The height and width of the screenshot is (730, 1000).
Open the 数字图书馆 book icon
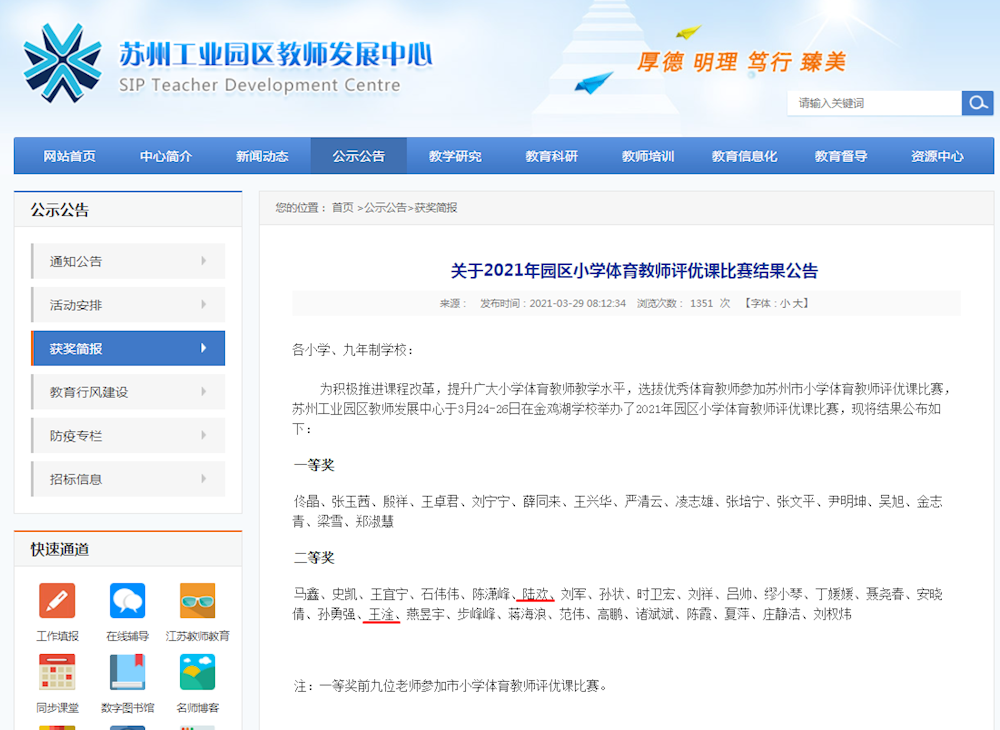coord(127,673)
